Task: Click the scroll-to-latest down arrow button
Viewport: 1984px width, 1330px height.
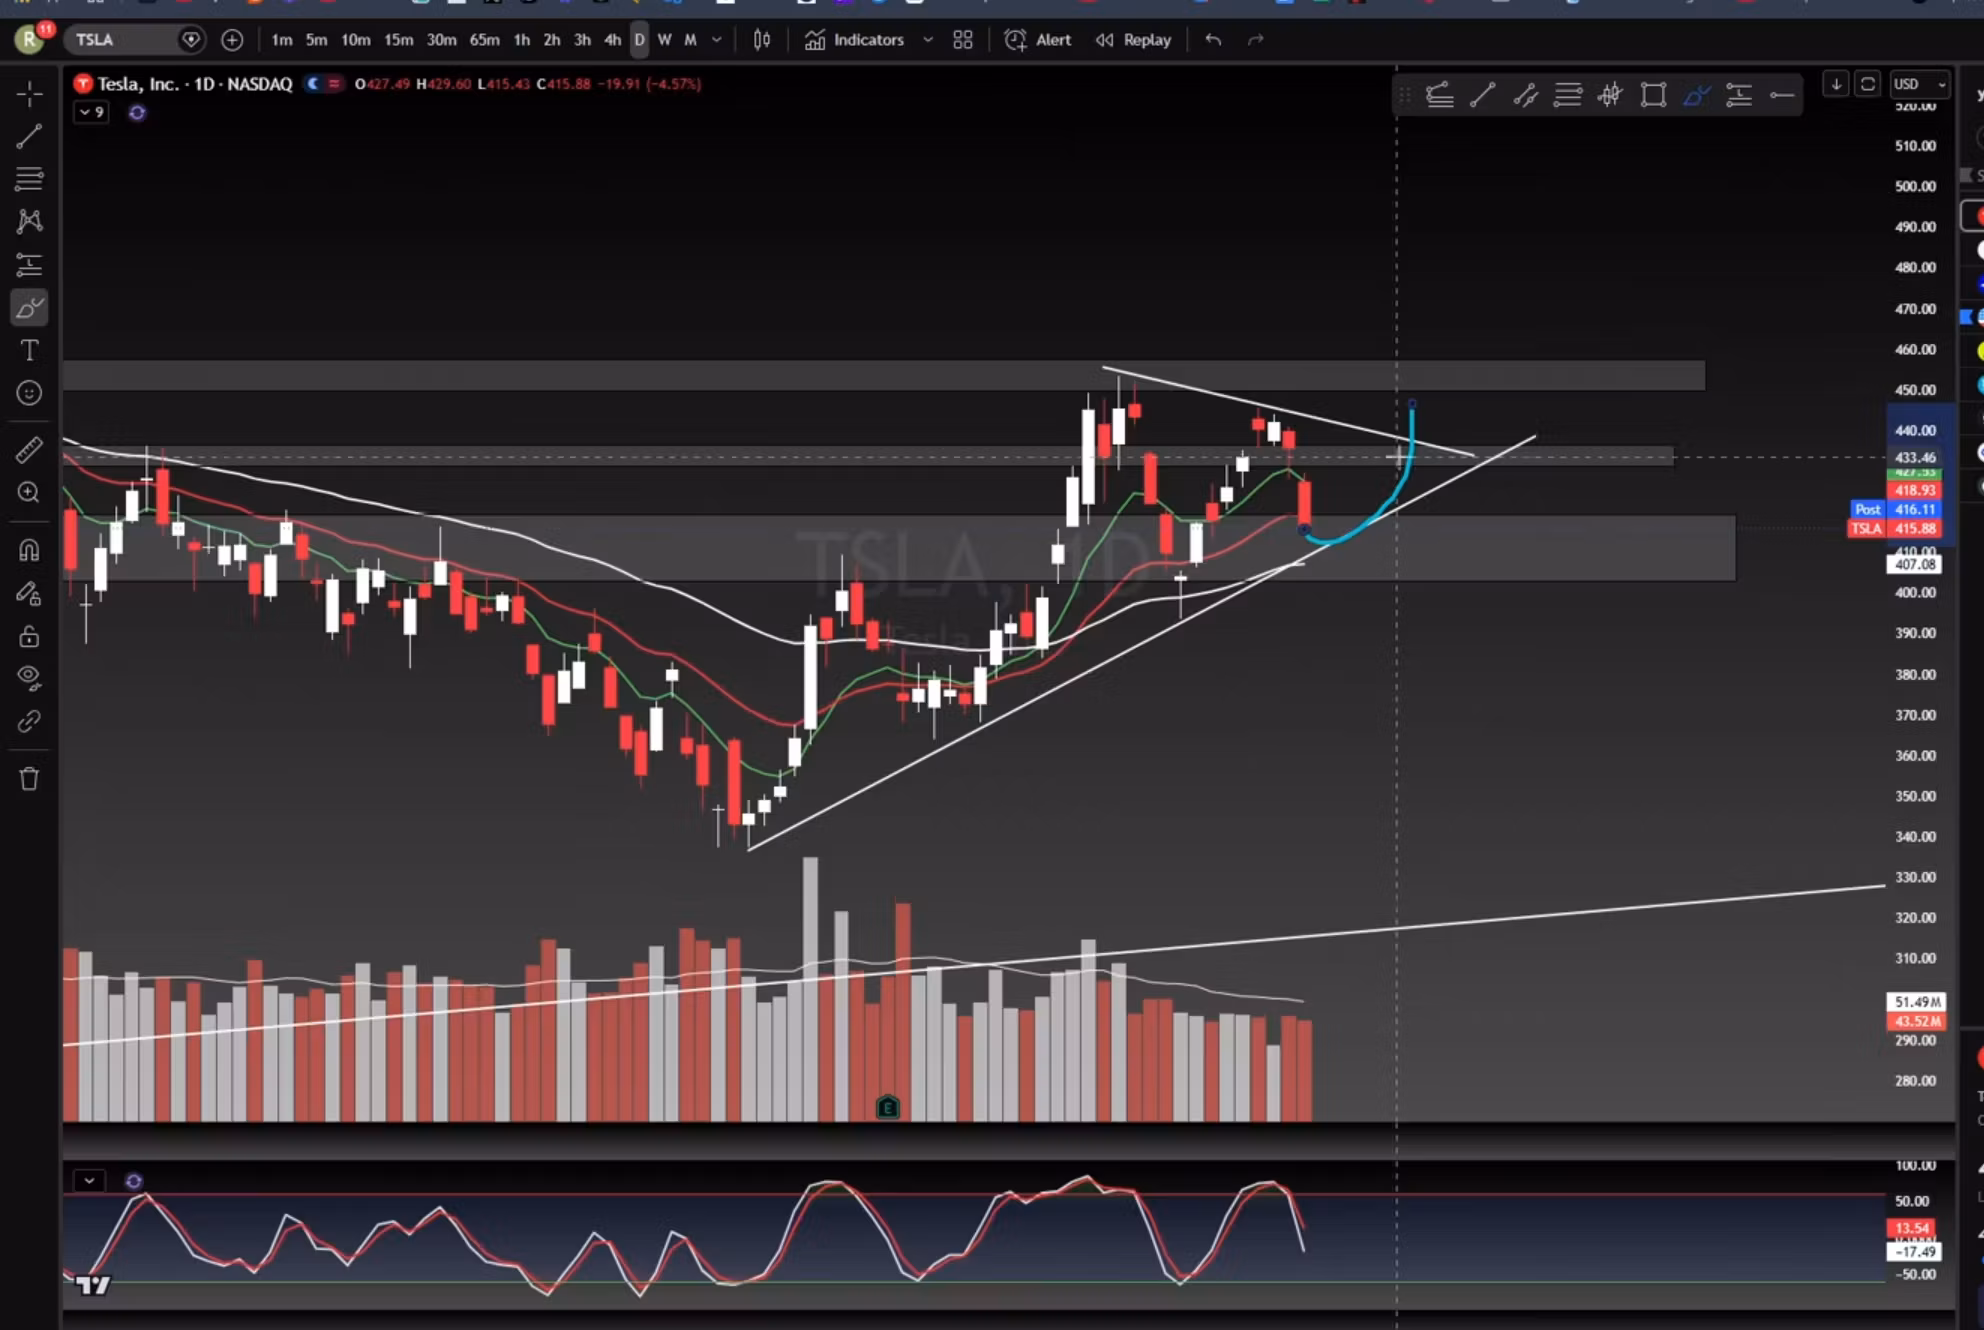Action: pos(1835,84)
